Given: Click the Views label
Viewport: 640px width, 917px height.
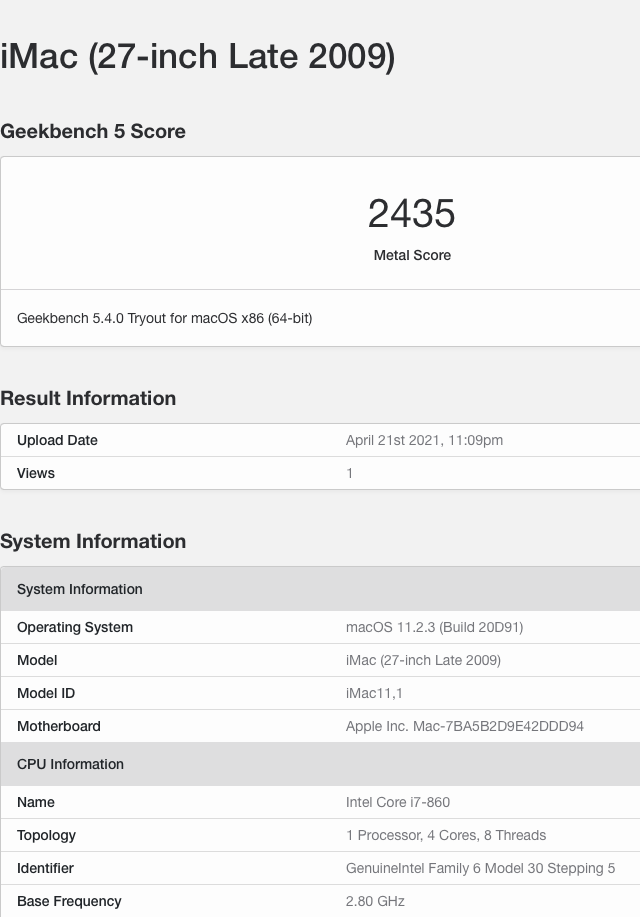Looking at the screenshot, I should pyautogui.click(x=36, y=473).
